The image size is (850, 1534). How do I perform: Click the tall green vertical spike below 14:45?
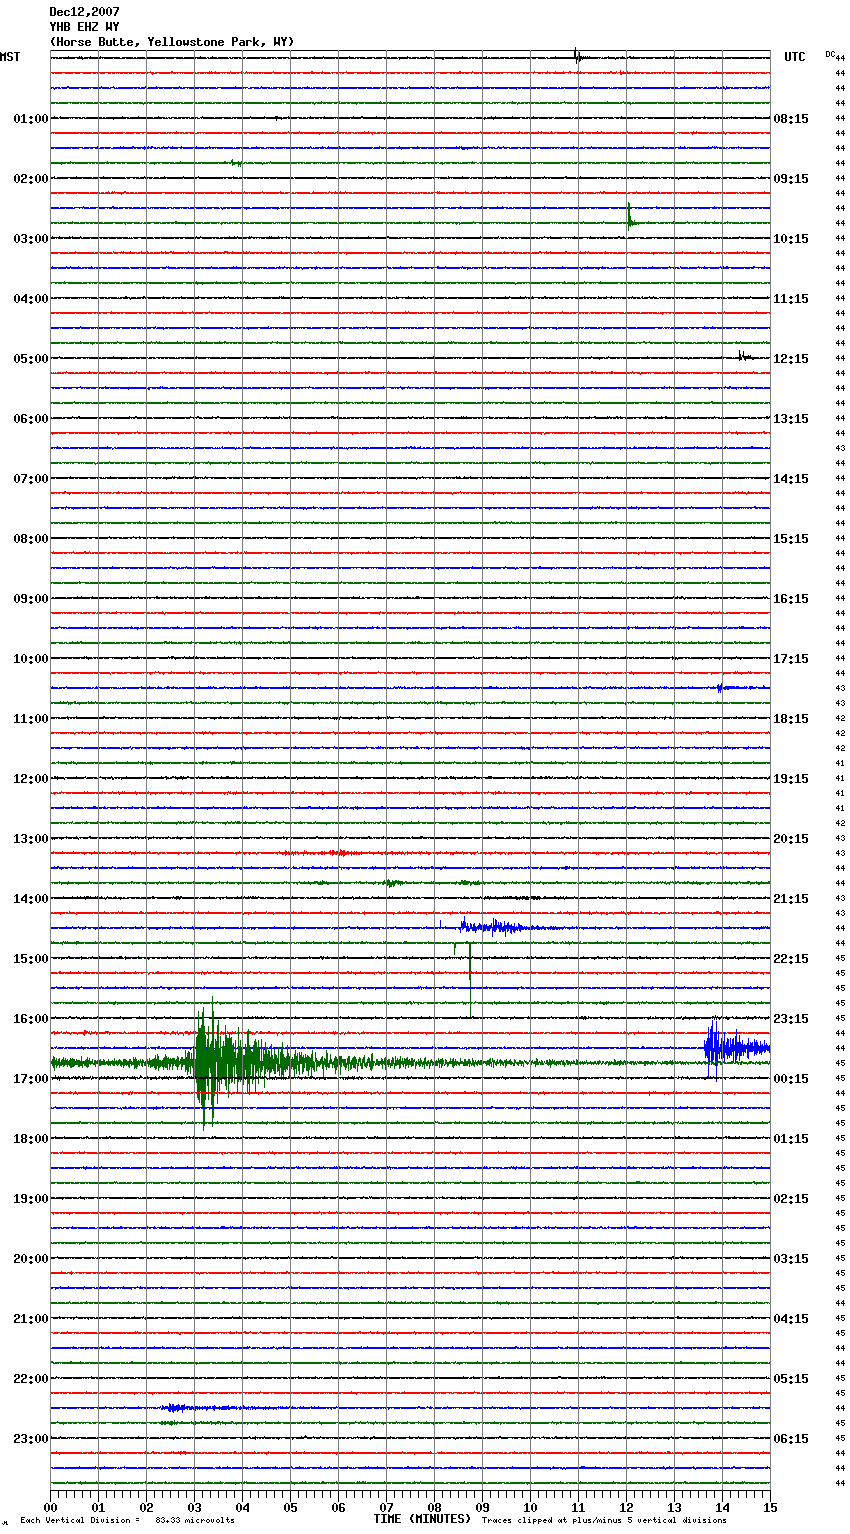470,978
